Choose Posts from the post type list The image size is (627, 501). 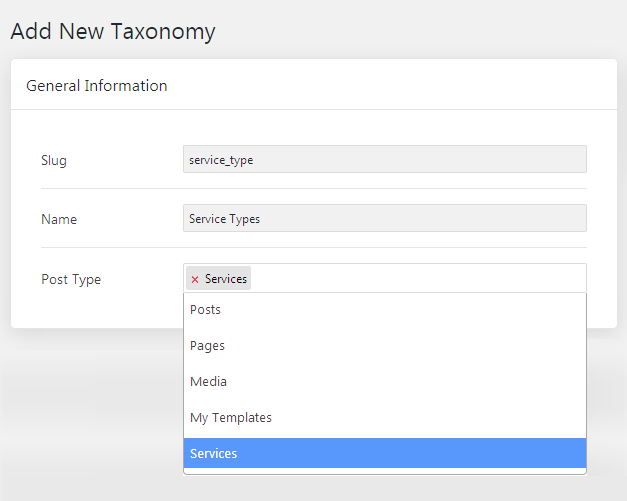point(385,309)
